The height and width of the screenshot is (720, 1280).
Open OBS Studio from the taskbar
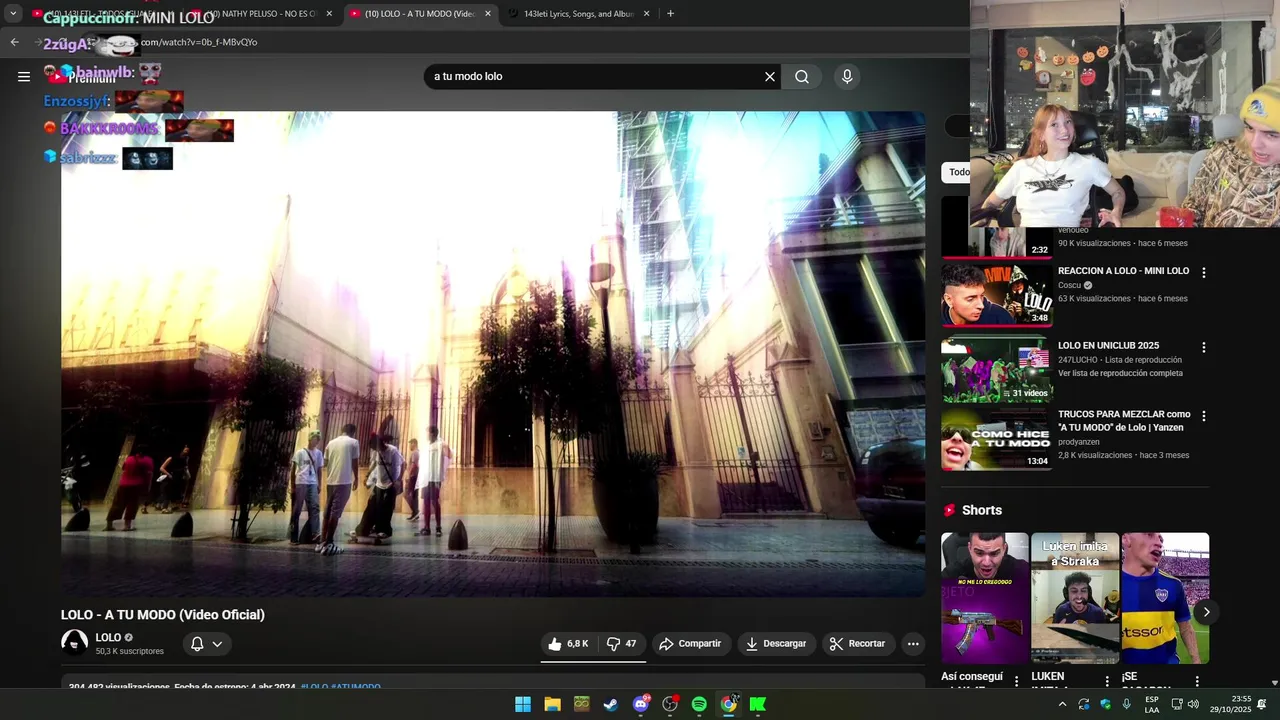(670, 704)
